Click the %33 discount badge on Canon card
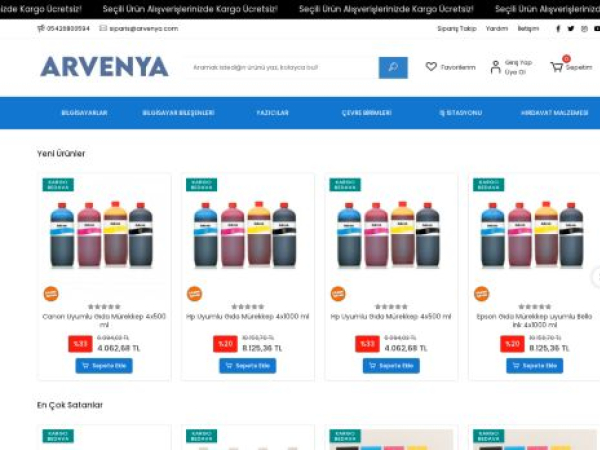The height and width of the screenshot is (450, 600). (80, 344)
